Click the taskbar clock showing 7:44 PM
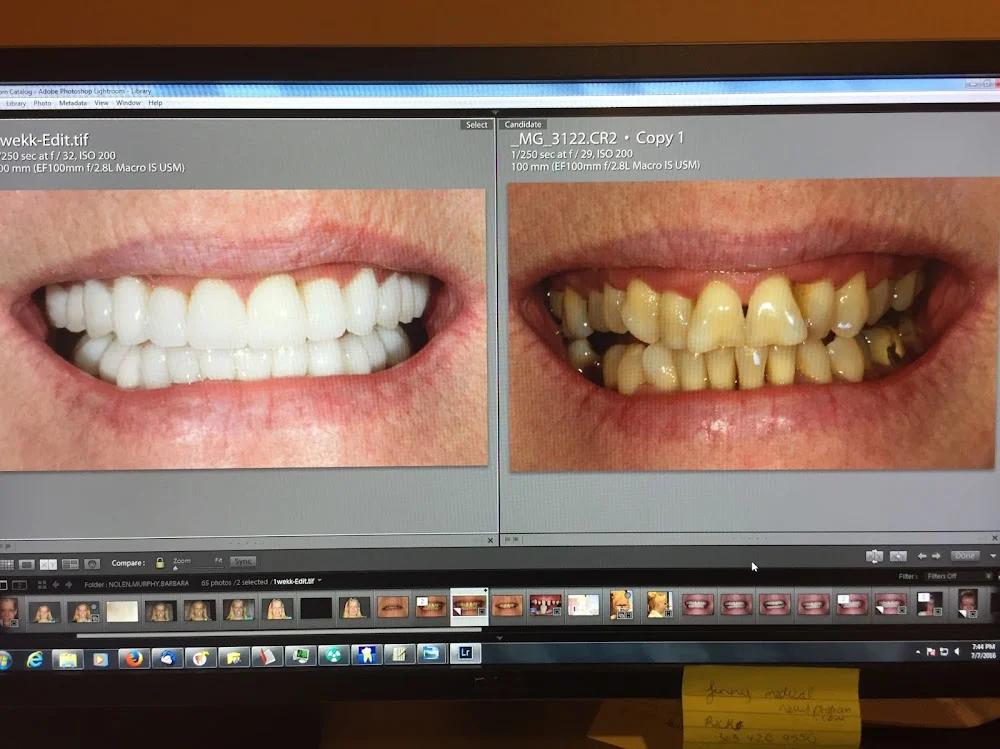Image resolution: width=1000 pixels, height=749 pixels. click(983, 651)
